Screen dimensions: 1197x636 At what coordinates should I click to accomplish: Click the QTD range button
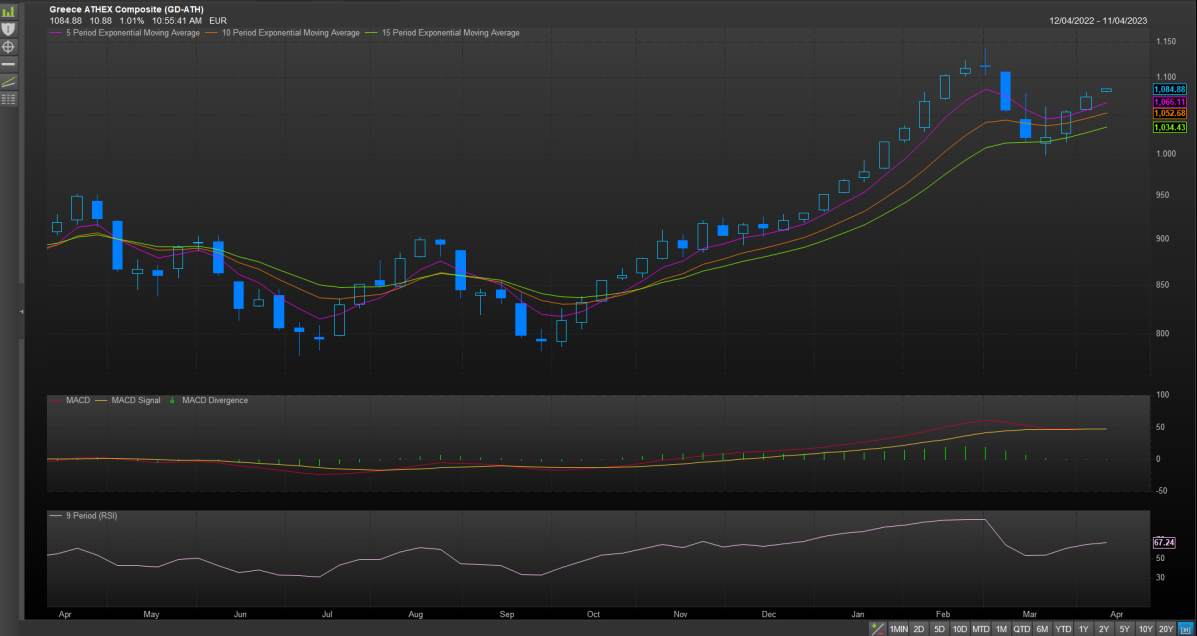click(x=1021, y=629)
